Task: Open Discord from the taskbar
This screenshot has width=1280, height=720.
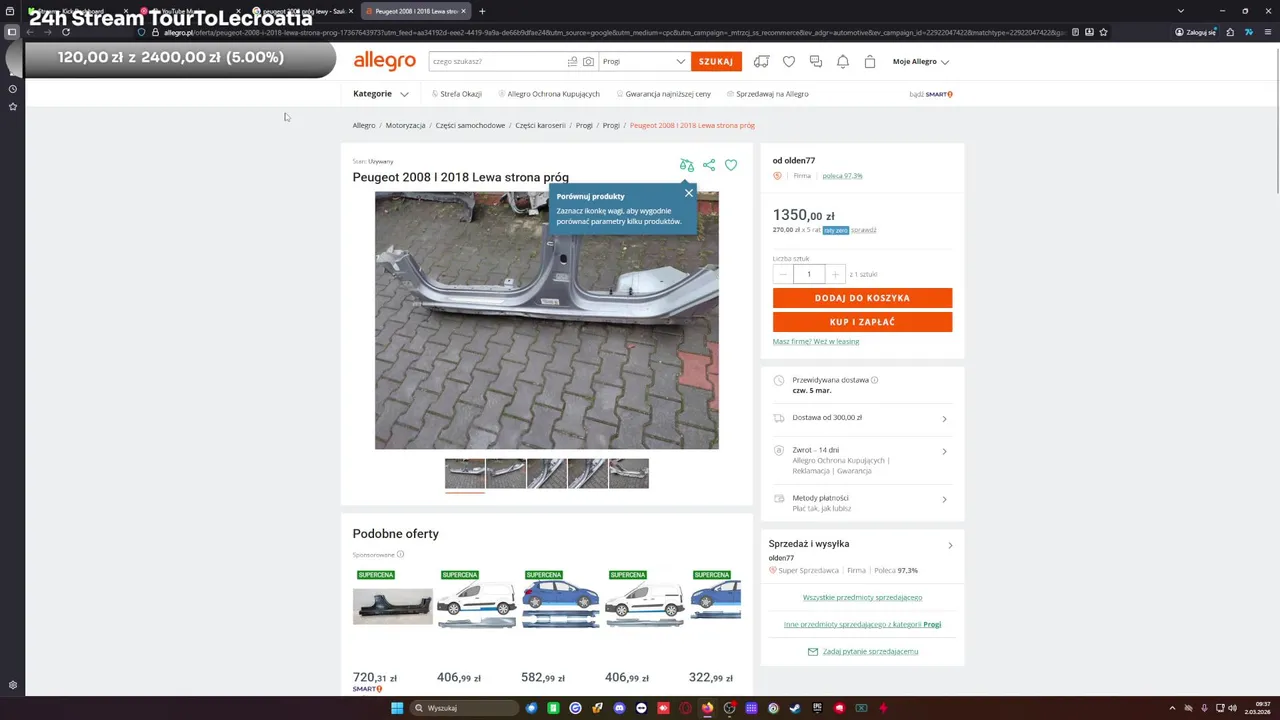Action: (619, 708)
